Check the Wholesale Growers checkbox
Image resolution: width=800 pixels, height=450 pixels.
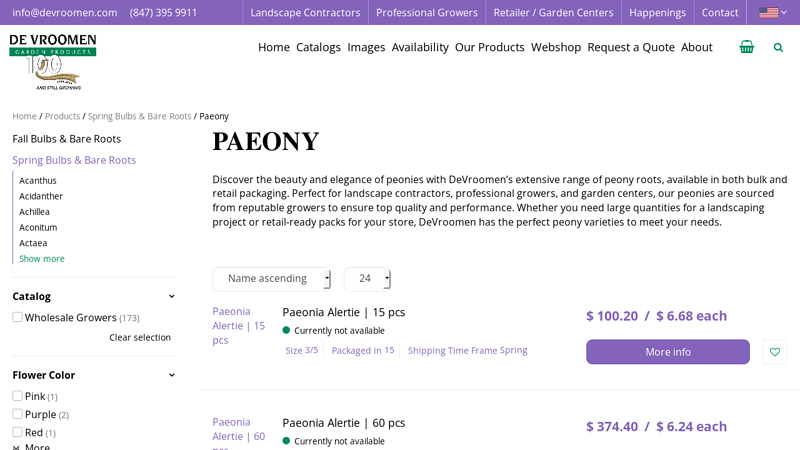click(x=18, y=317)
